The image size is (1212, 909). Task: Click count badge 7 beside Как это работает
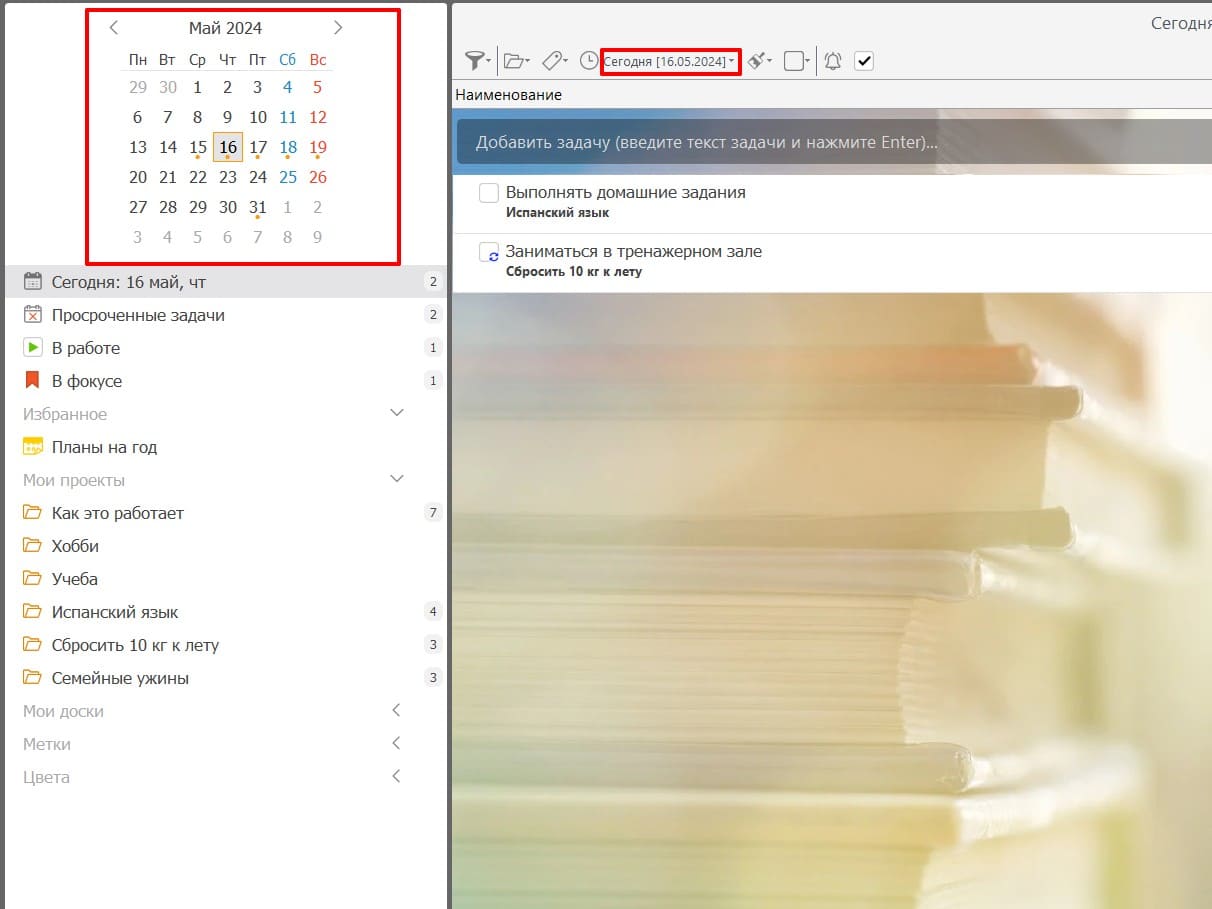coord(433,513)
